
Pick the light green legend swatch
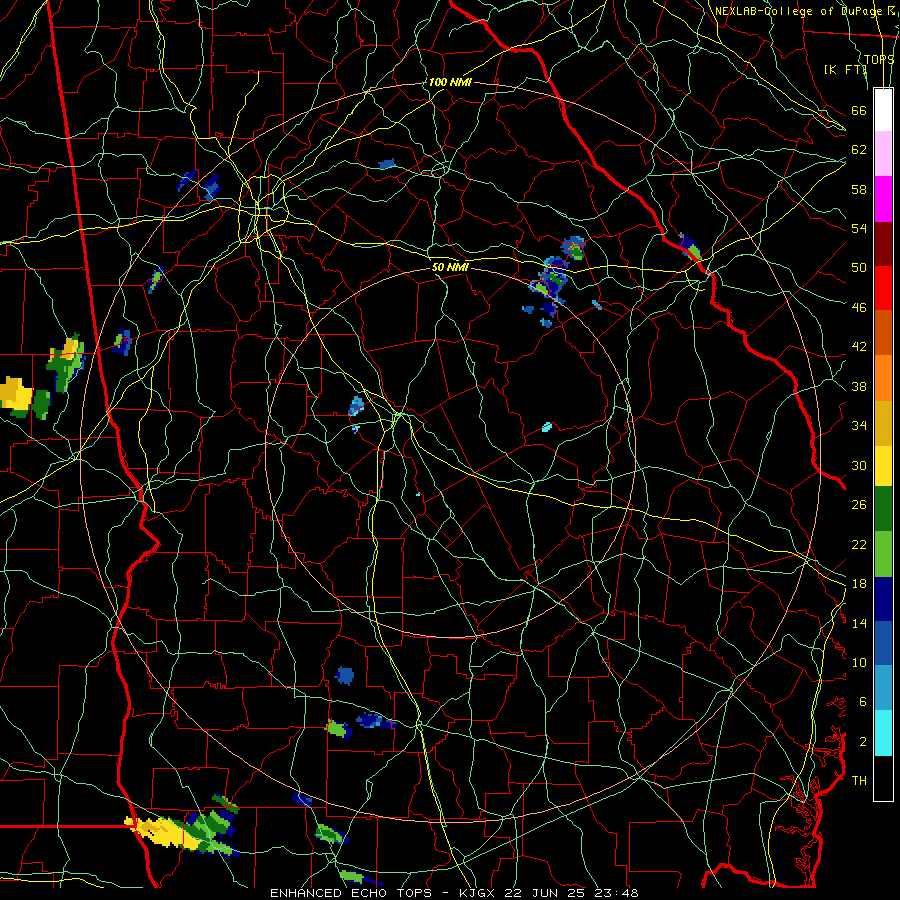pos(883,554)
